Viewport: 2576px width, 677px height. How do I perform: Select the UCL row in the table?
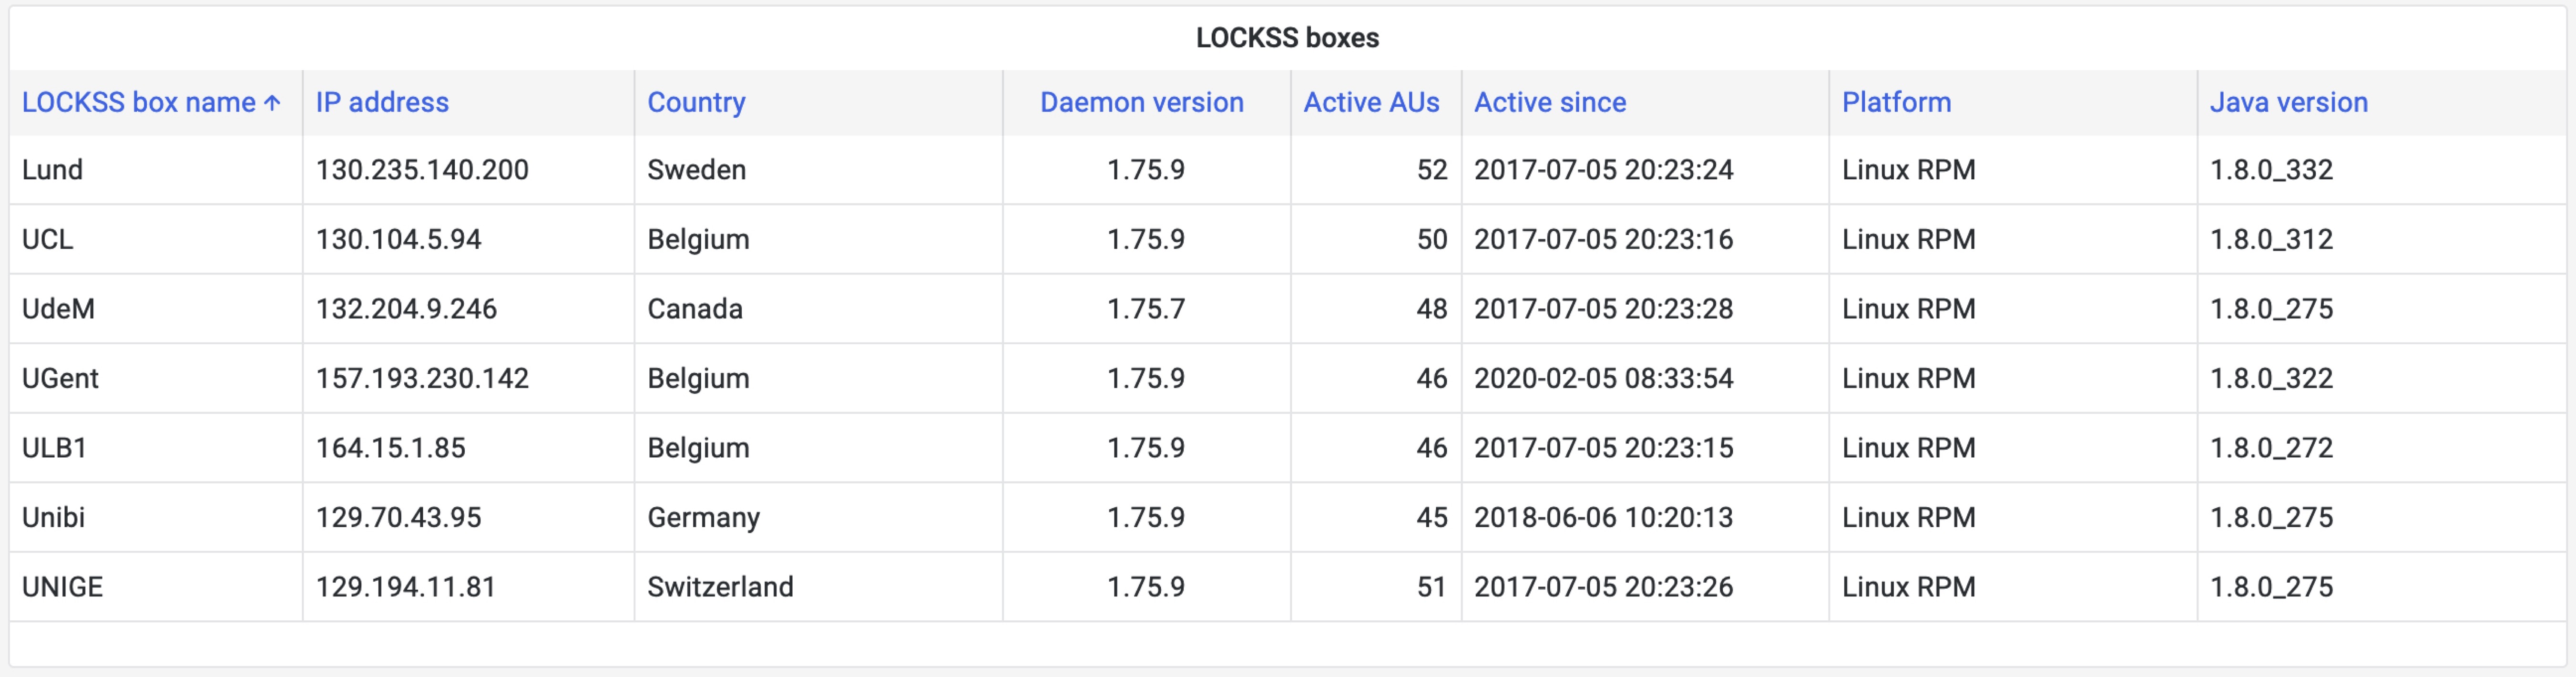point(43,239)
